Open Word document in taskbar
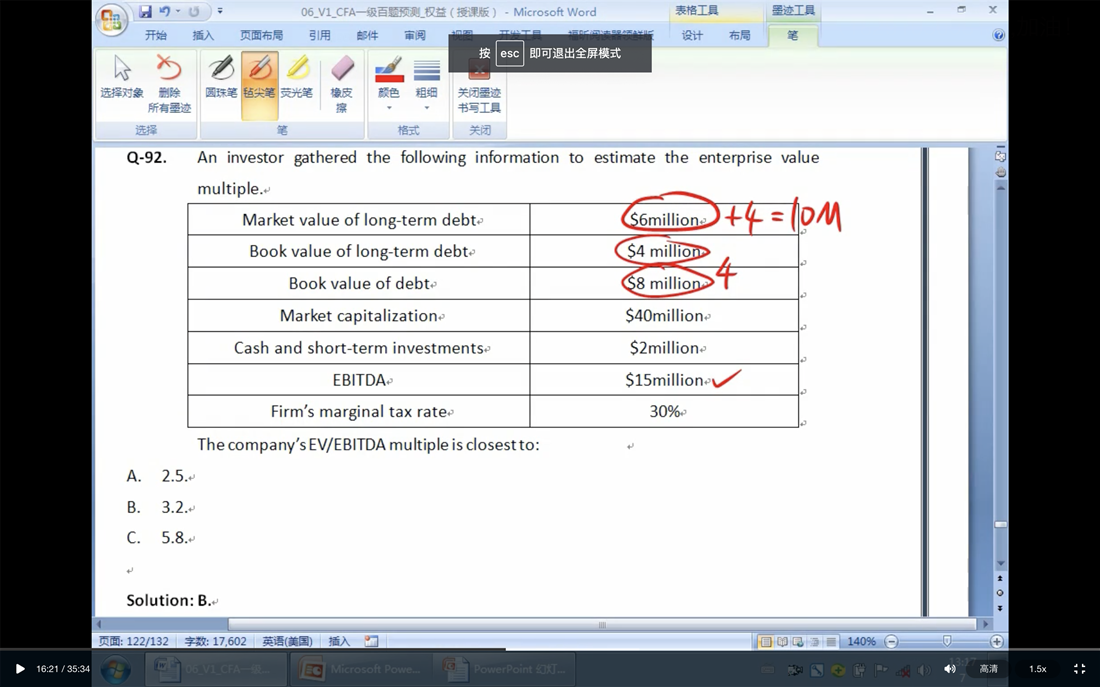Image resolution: width=1100 pixels, height=687 pixels. pyautogui.click(x=216, y=669)
